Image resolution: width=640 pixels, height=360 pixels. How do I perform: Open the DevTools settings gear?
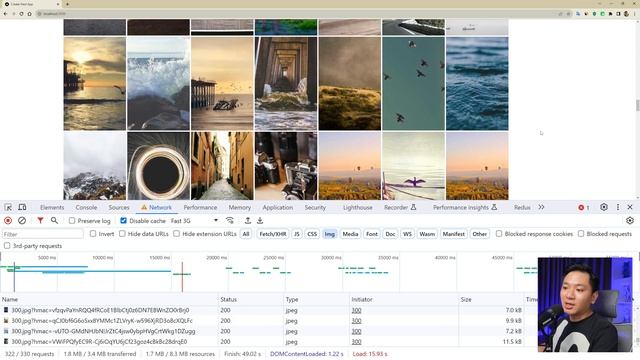(x=604, y=207)
